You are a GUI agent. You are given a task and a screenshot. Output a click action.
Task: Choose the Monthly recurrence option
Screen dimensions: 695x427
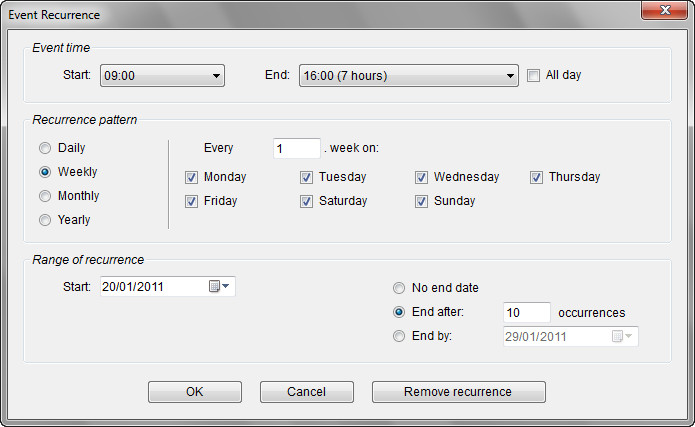point(44,196)
